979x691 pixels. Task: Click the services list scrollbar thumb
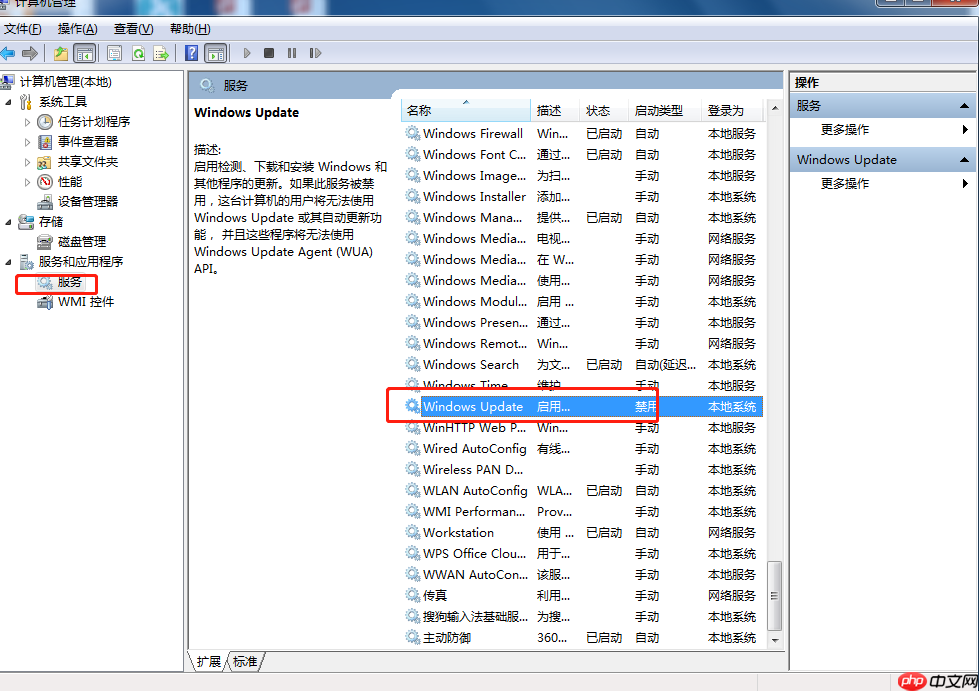click(775, 596)
